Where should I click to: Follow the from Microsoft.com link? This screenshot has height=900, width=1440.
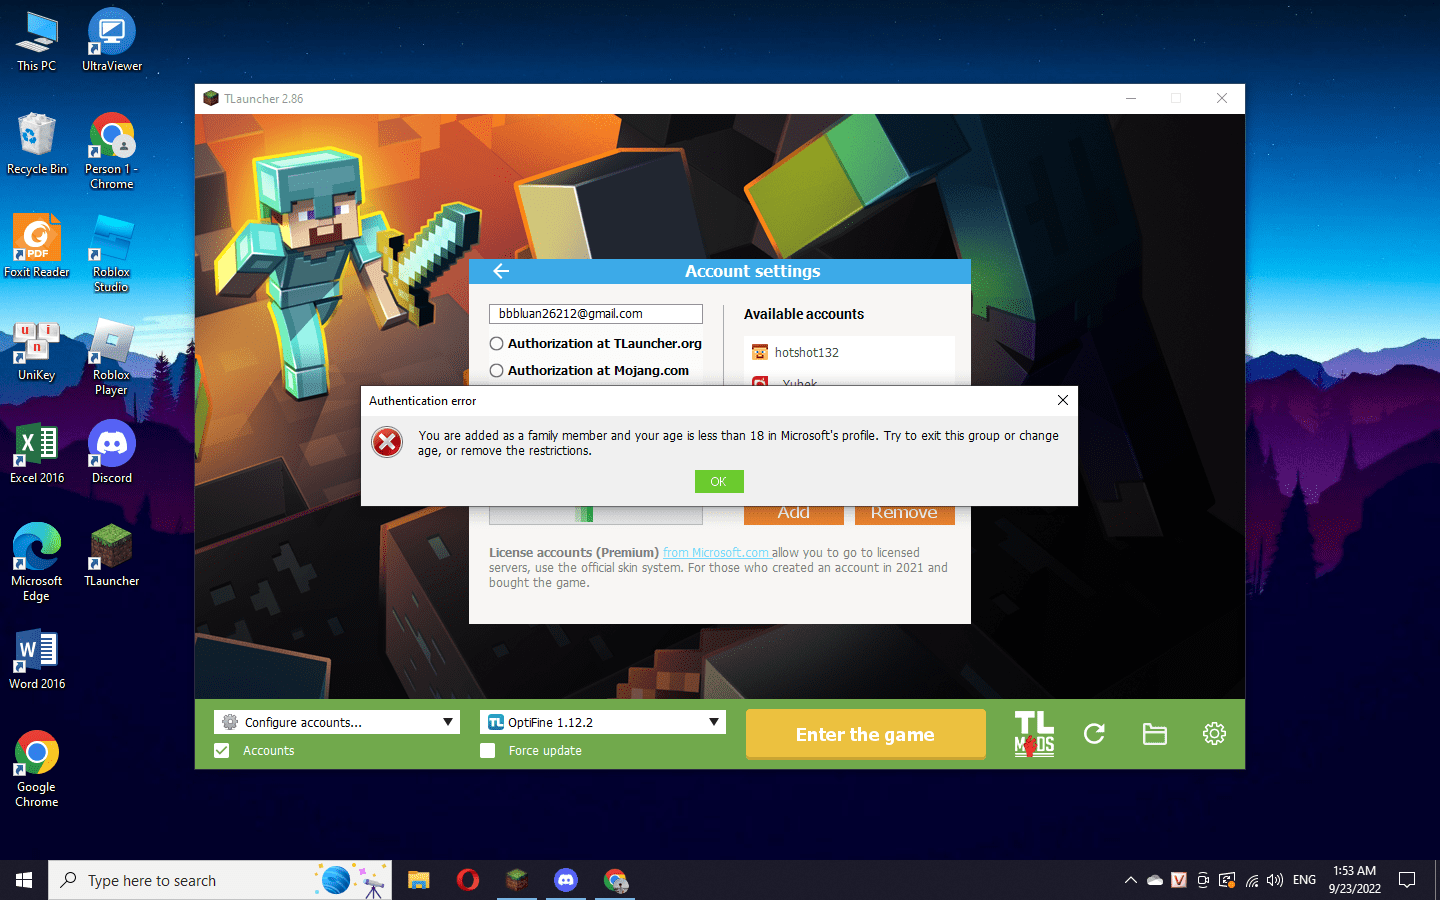(x=716, y=552)
